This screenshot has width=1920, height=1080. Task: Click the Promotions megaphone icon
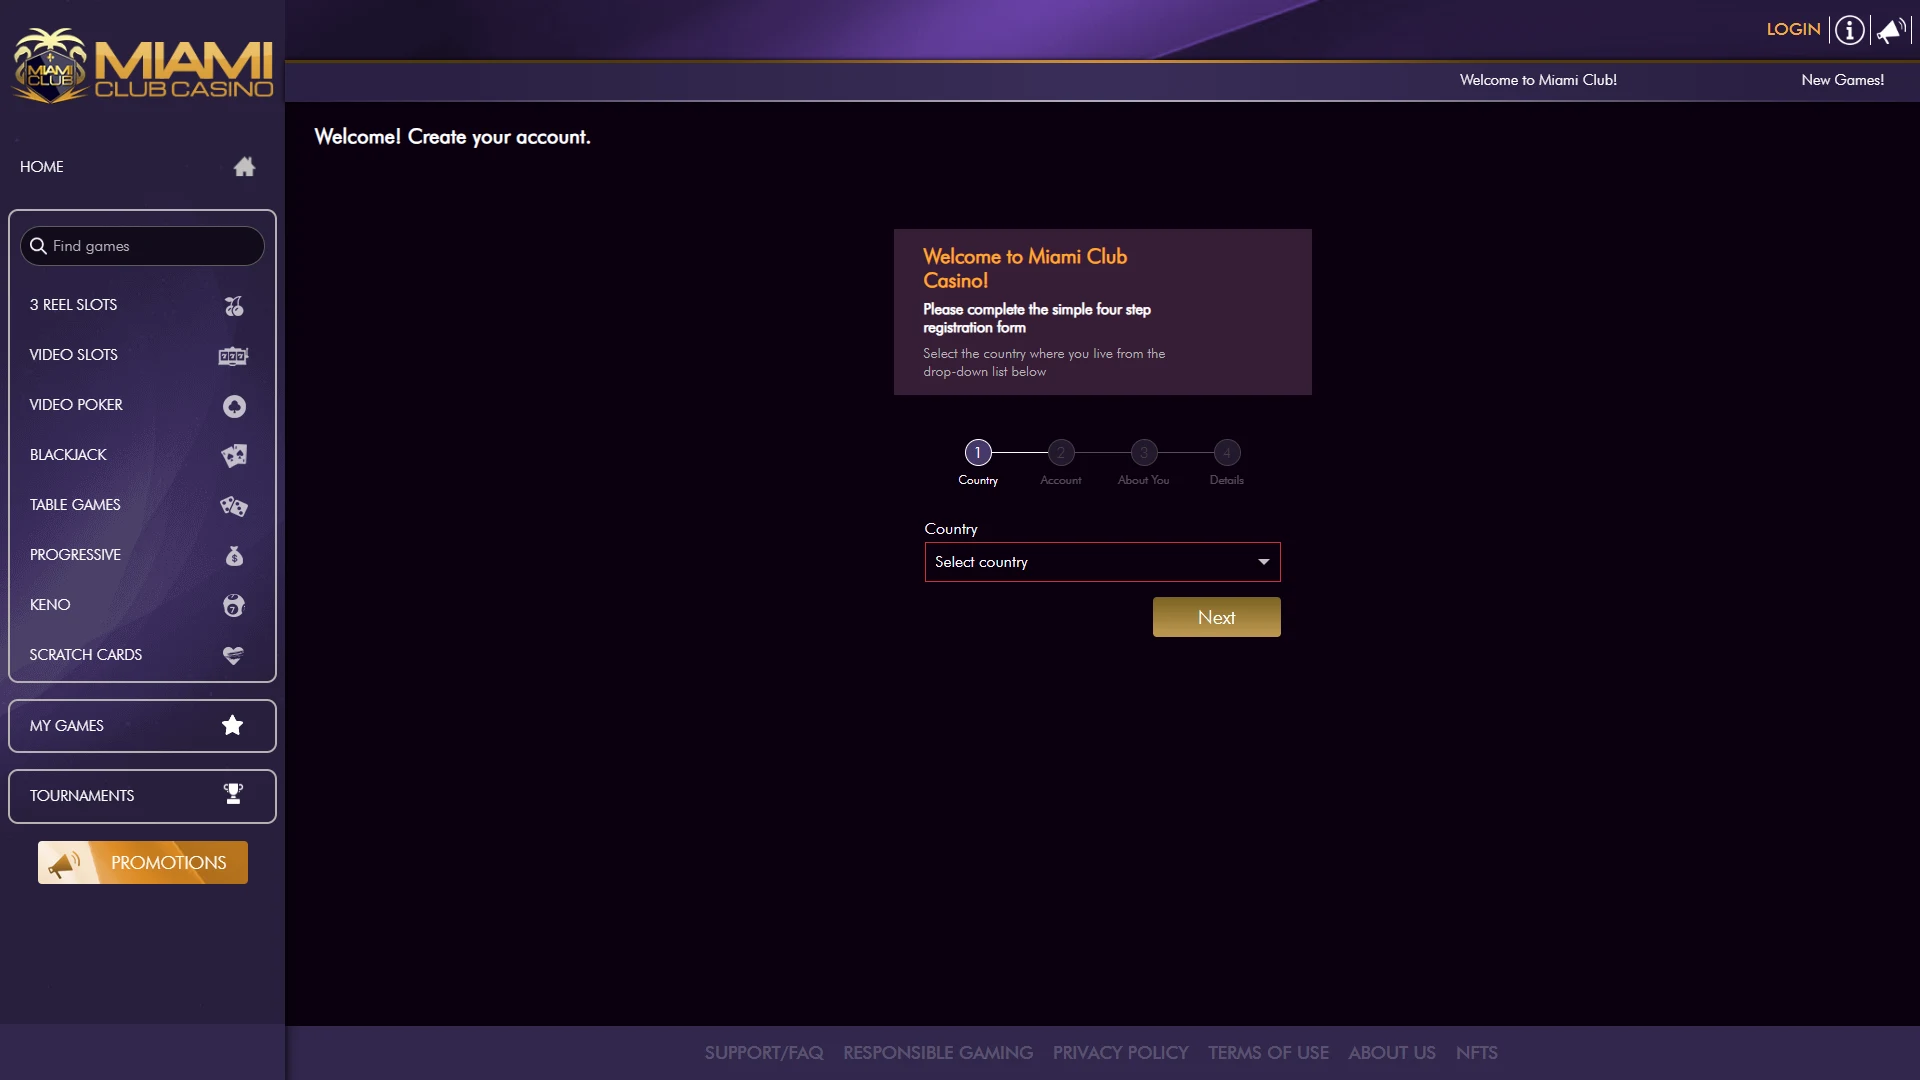pyautogui.click(x=64, y=863)
